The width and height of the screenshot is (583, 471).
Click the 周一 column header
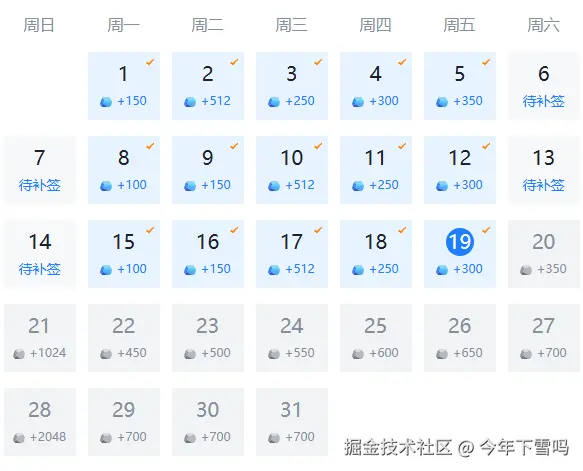point(123,25)
